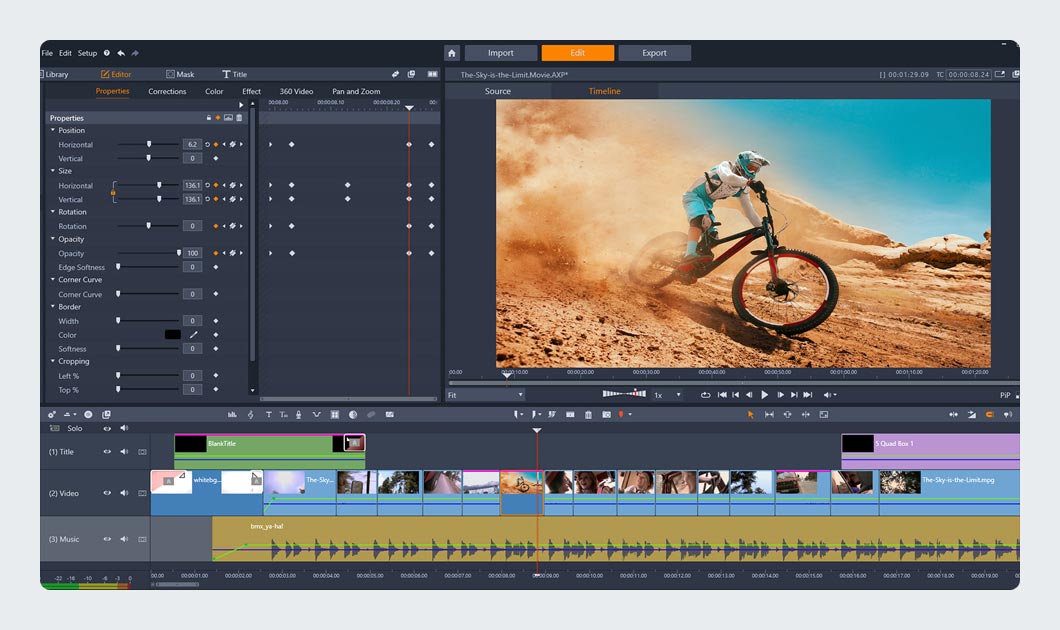The height and width of the screenshot is (630, 1060).
Task: Switch to the Corrections tab
Action: point(167,91)
